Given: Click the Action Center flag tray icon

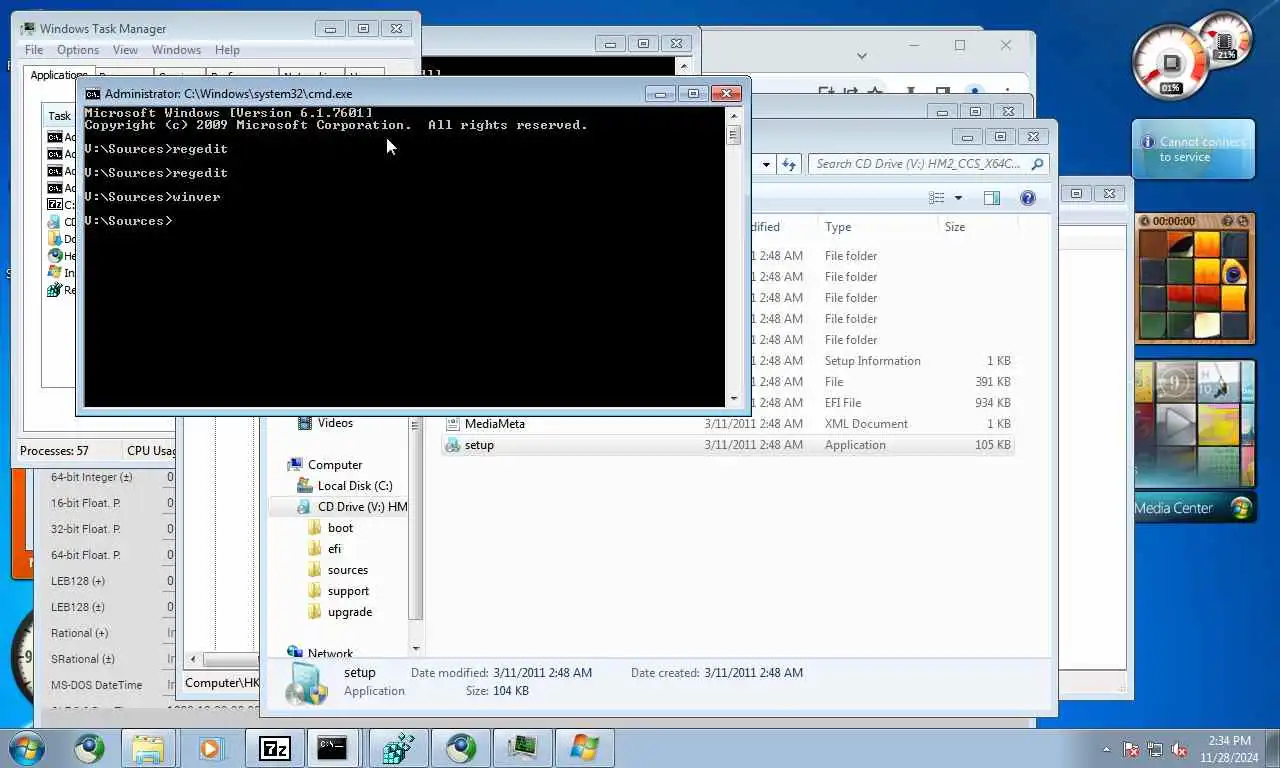Looking at the screenshot, I should pos(1131,749).
